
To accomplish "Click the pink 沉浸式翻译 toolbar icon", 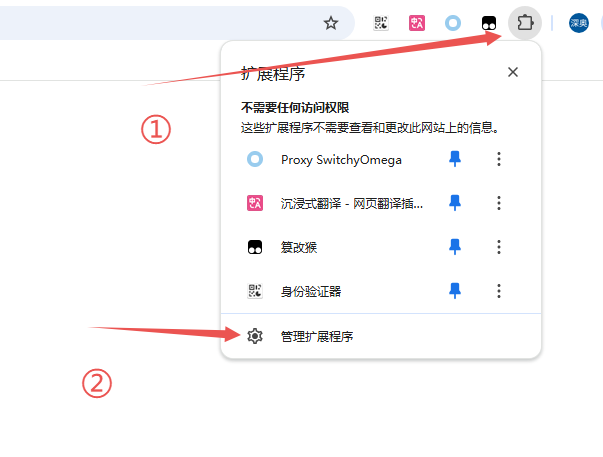I will [417, 23].
